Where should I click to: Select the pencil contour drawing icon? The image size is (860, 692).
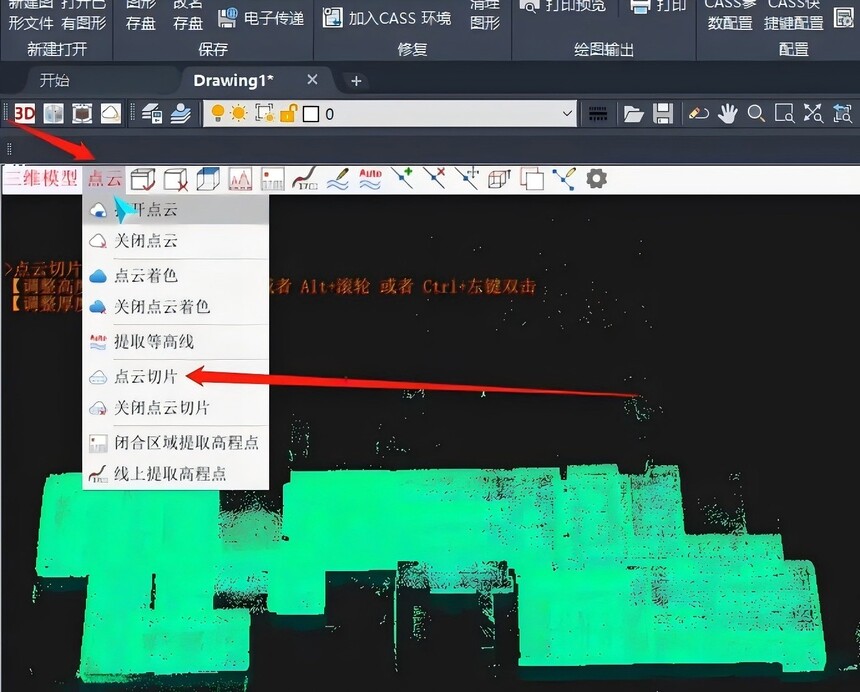click(x=338, y=179)
